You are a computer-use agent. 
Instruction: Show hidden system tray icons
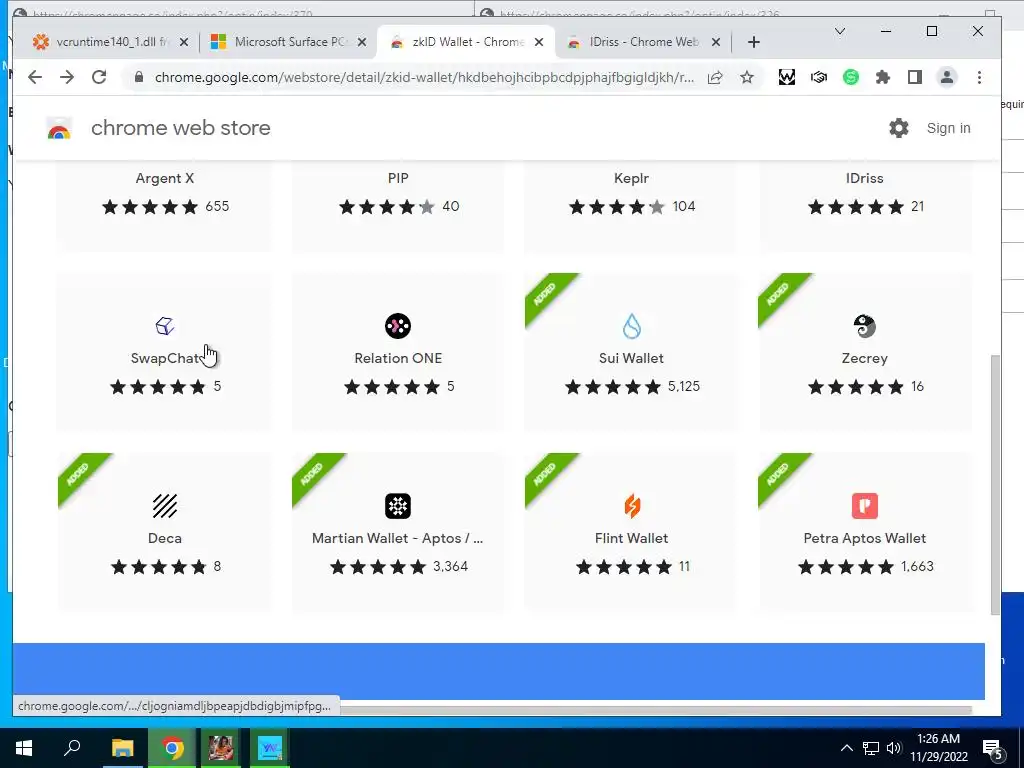click(x=846, y=748)
